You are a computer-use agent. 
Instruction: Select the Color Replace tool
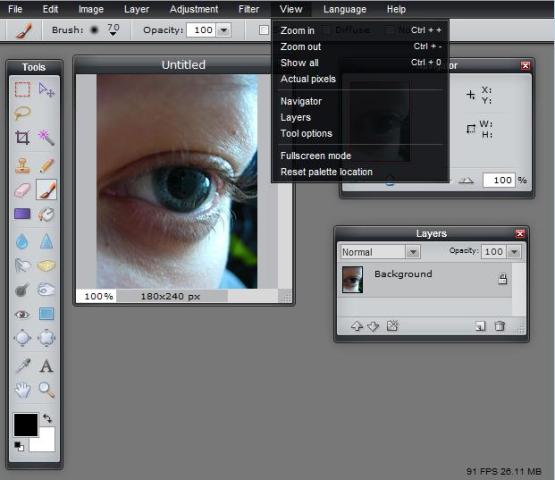point(46,214)
